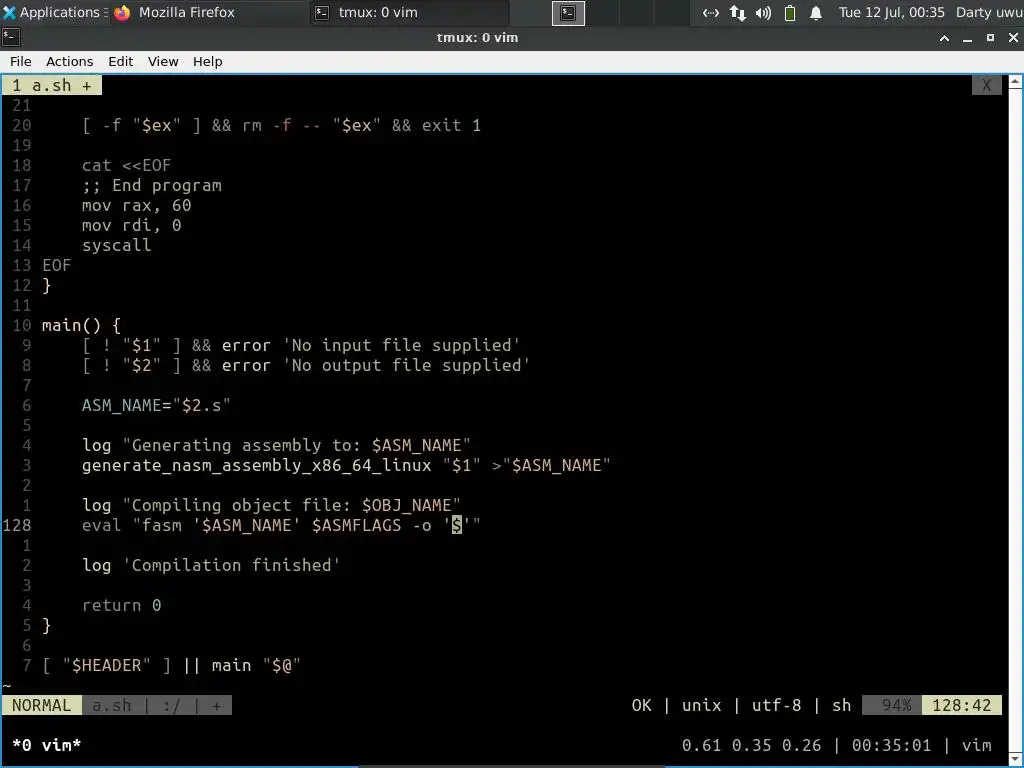Click the eval "fasm '$ASM_NAME'" line

[281, 525]
